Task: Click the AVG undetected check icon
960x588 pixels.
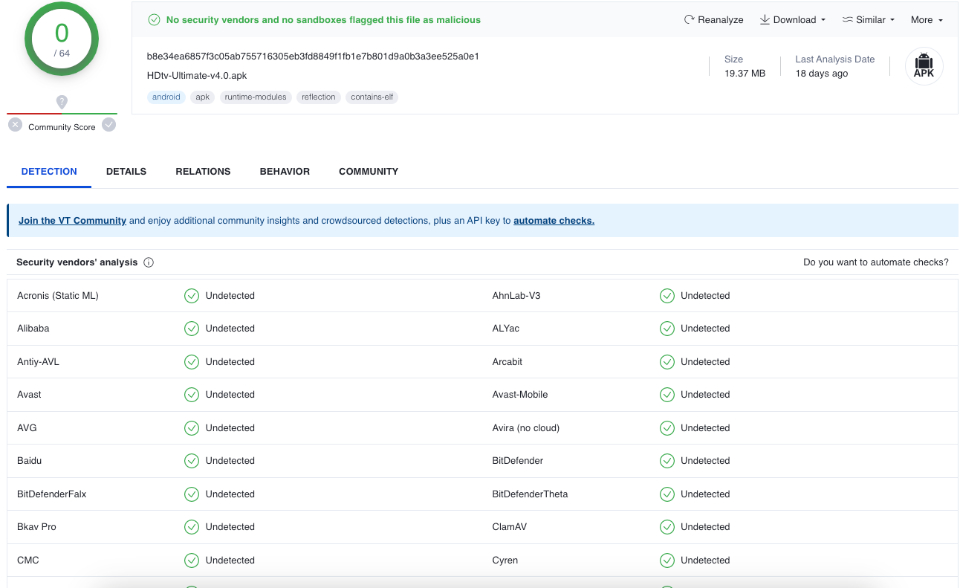Action: [x=192, y=428]
